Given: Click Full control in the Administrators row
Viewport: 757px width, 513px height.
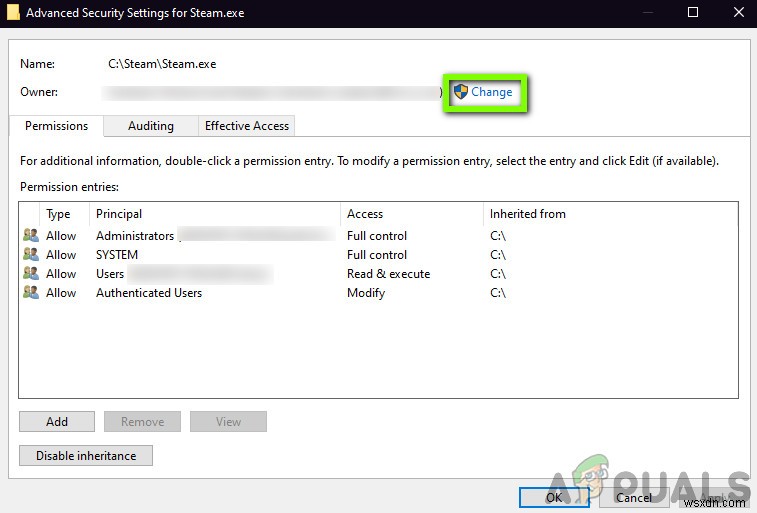Looking at the screenshot, I should tap(377, 236).
